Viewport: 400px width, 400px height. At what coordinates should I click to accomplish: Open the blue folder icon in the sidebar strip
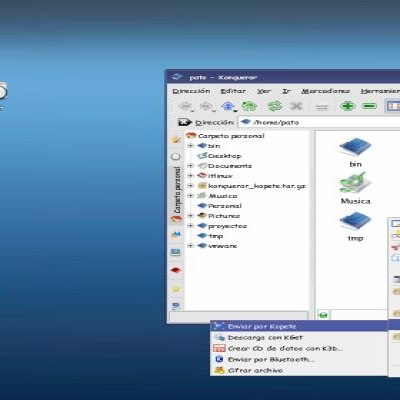[x=176, y=252]
